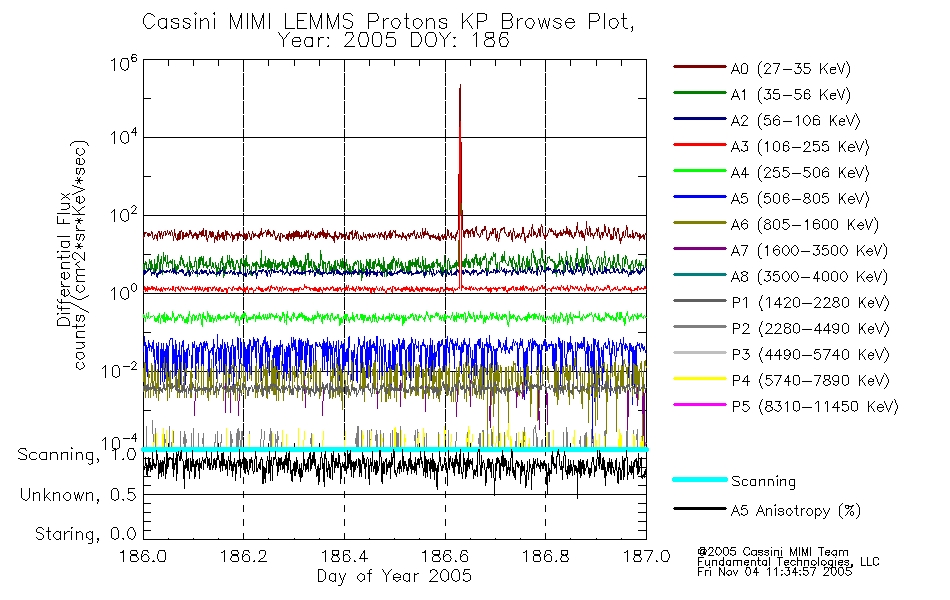Click the A5 Anisotropy (%) legend label
Image resolution: width=950 pixels, height=600 pixels.
pos(796,511)
